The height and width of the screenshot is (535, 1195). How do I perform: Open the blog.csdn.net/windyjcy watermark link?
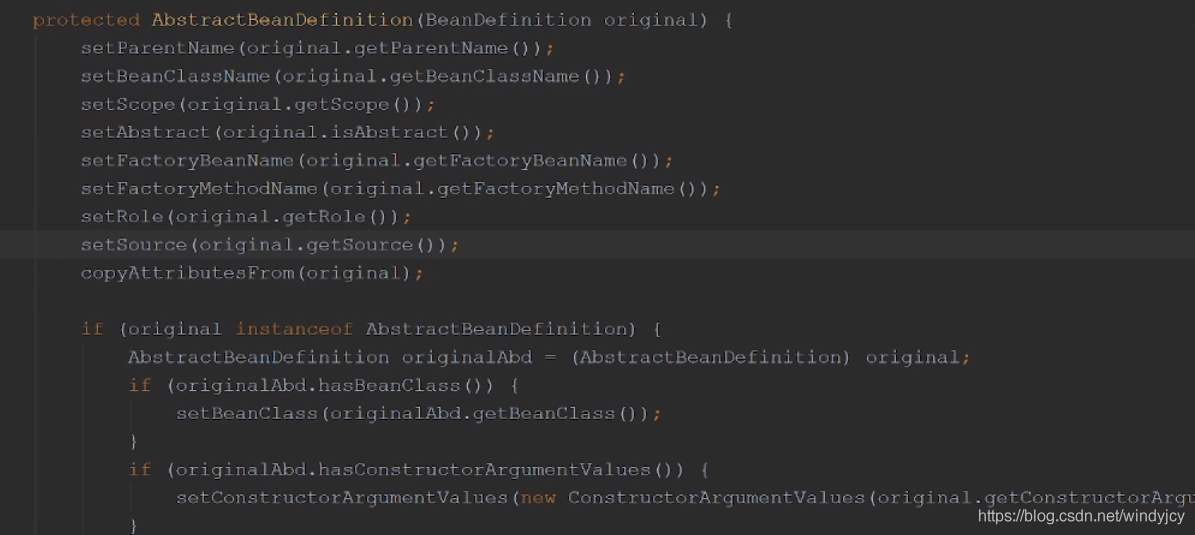(x=1081, y=517)
